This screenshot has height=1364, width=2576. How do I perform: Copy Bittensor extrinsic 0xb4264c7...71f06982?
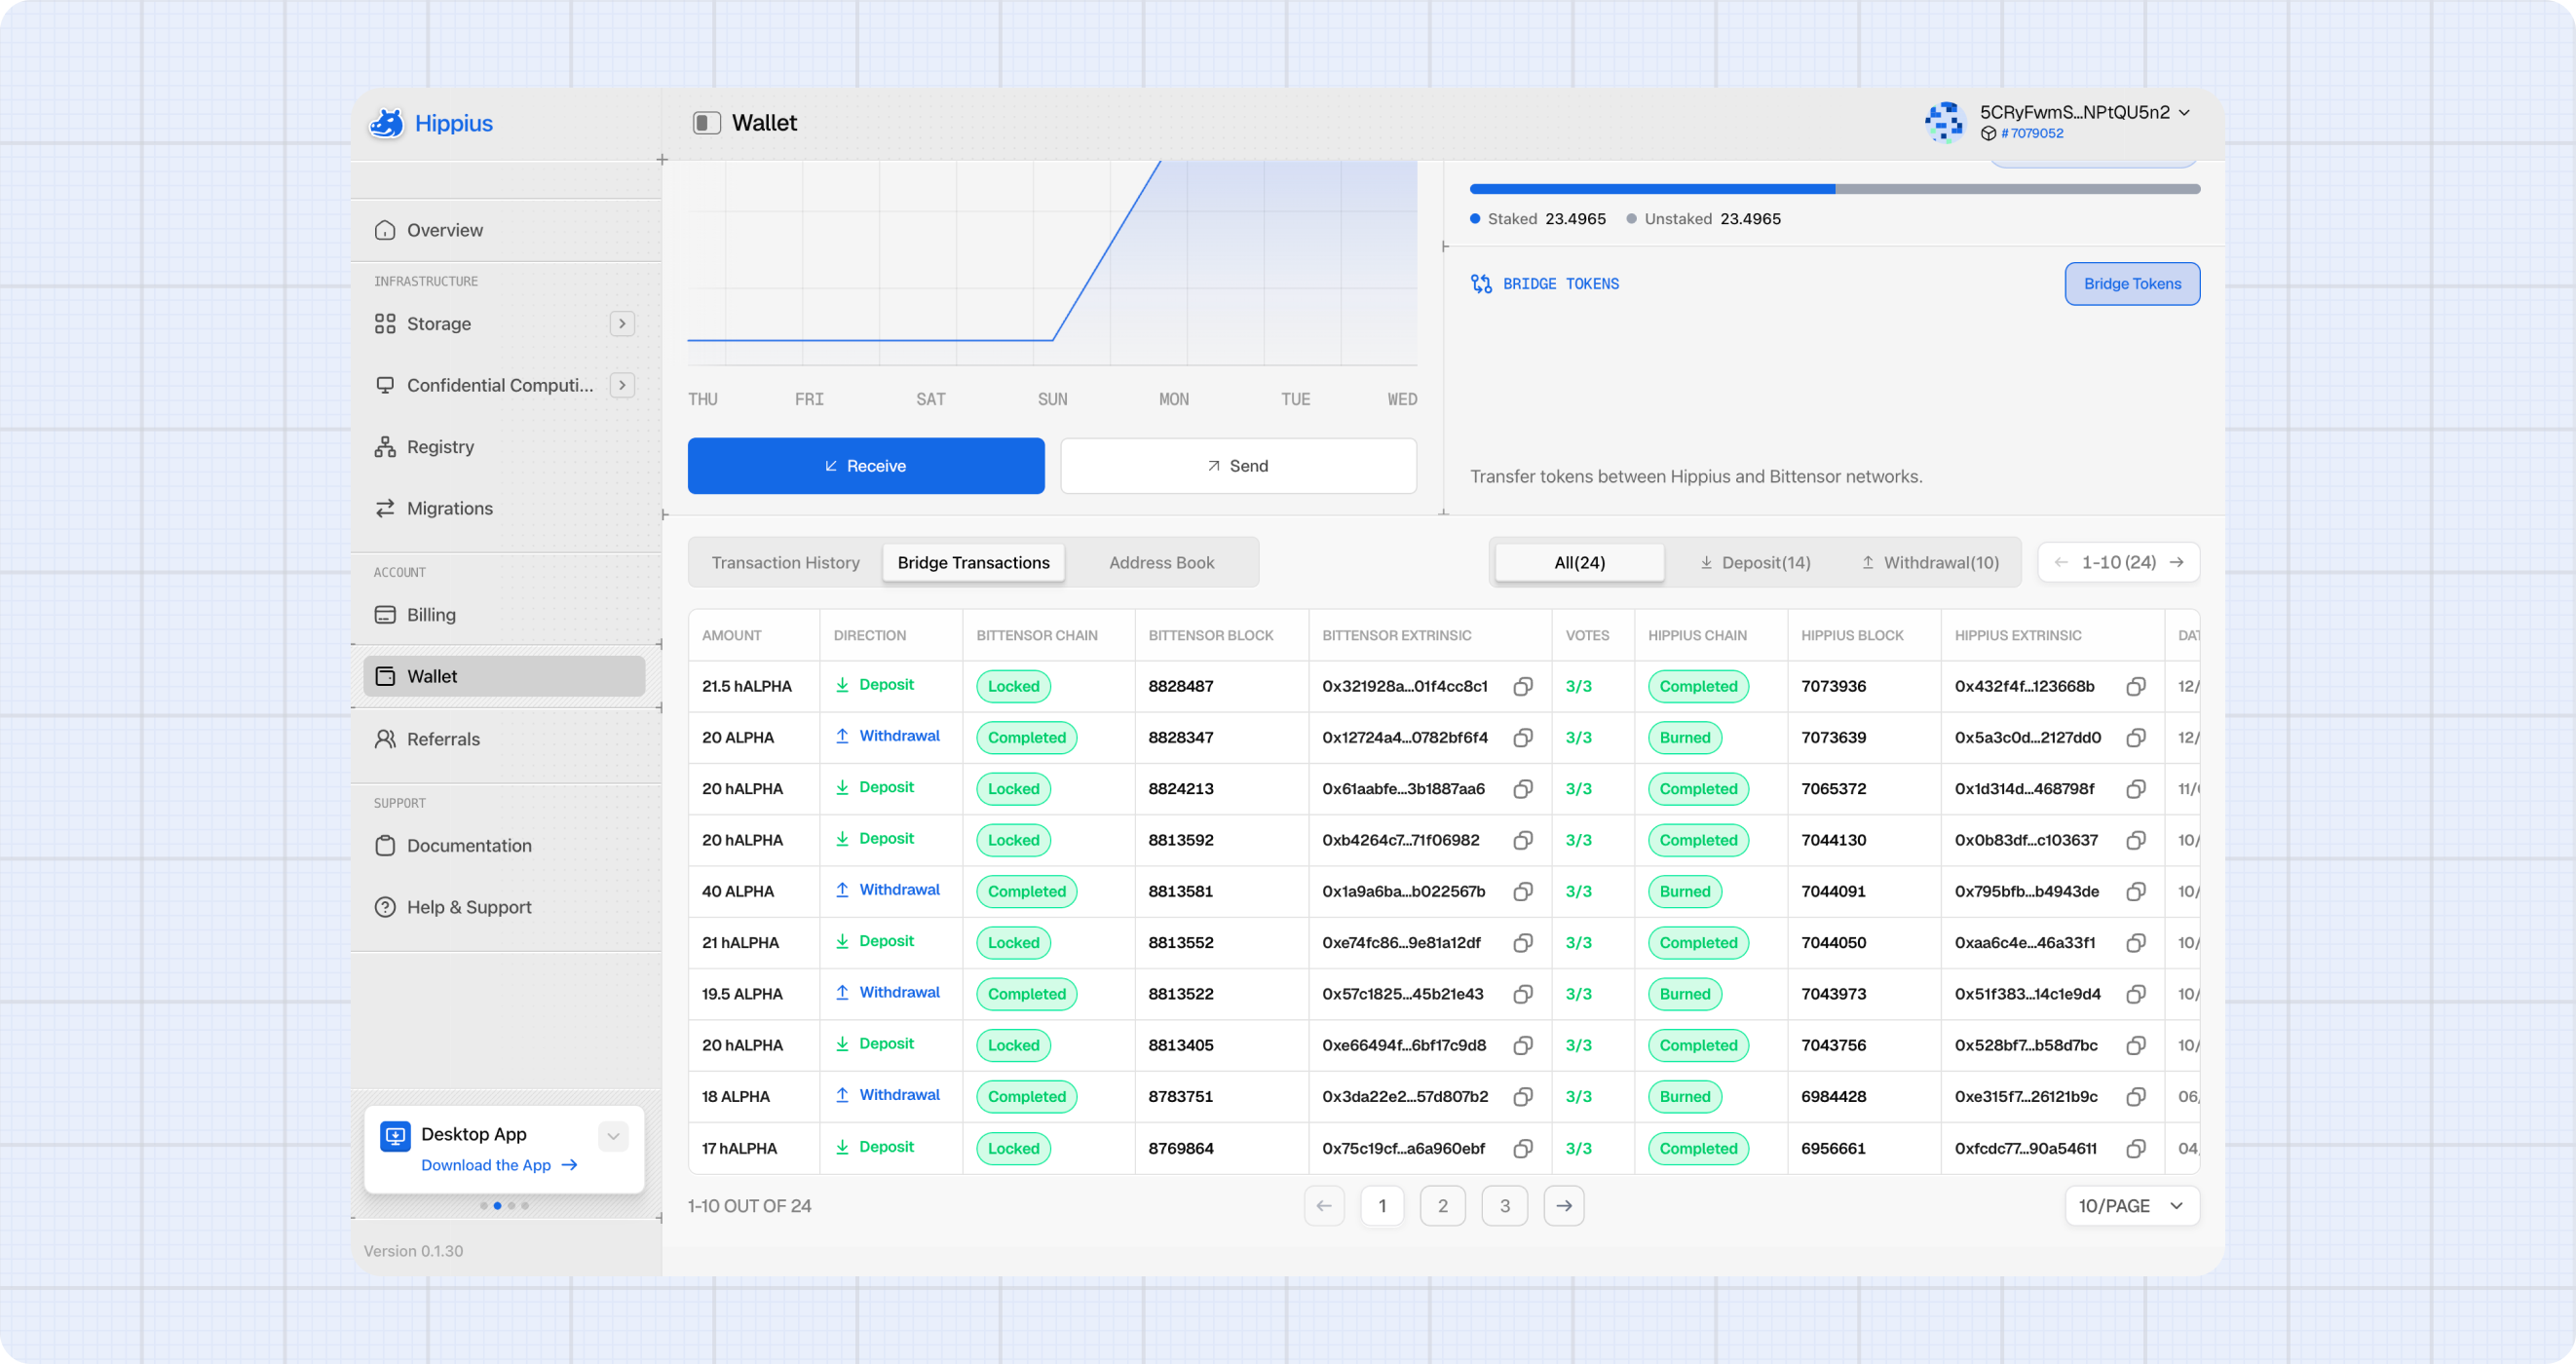pyautogui.click(x=1523, y=841)
